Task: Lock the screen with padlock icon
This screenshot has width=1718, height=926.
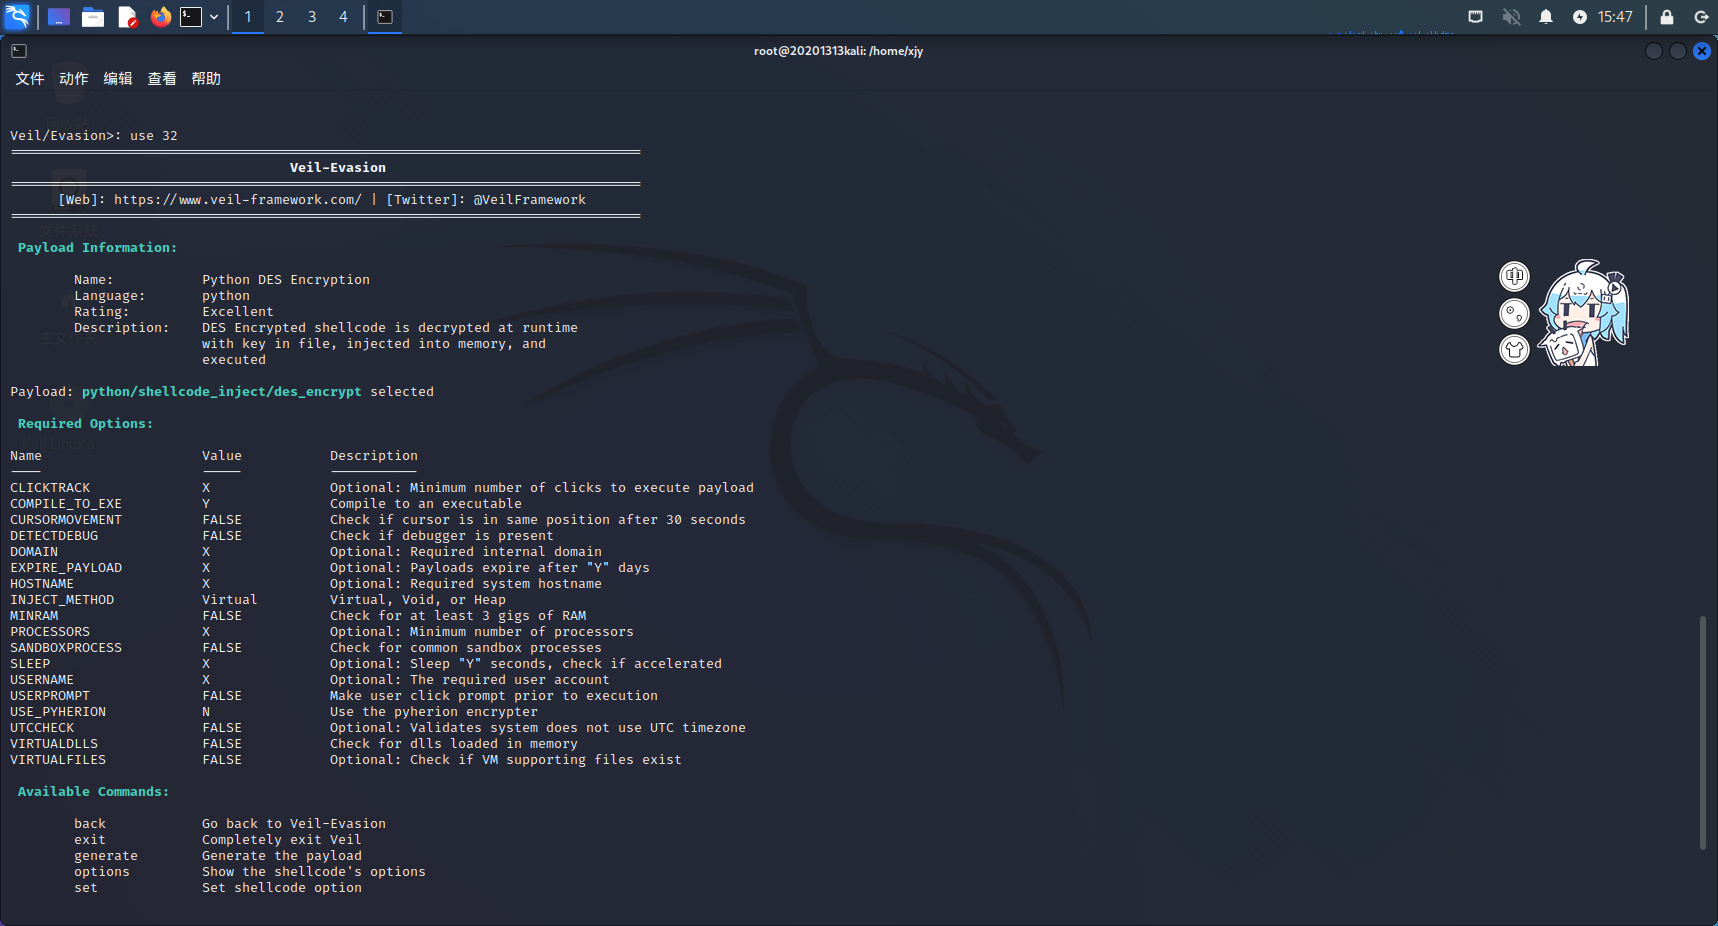Action: coord(1667,17)
